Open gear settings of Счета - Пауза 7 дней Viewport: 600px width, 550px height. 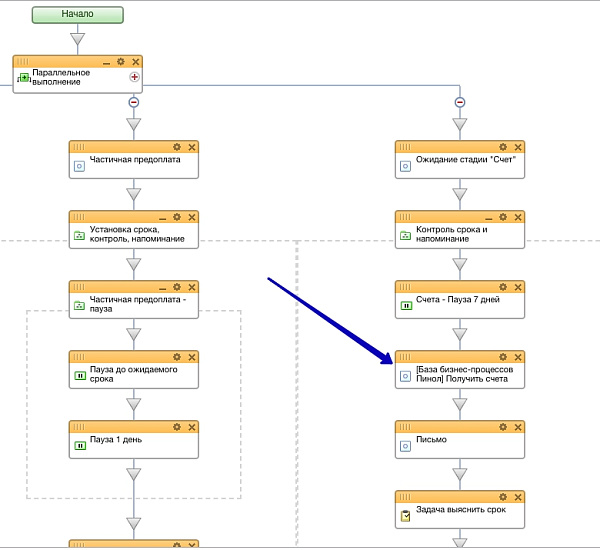point(503,287)
